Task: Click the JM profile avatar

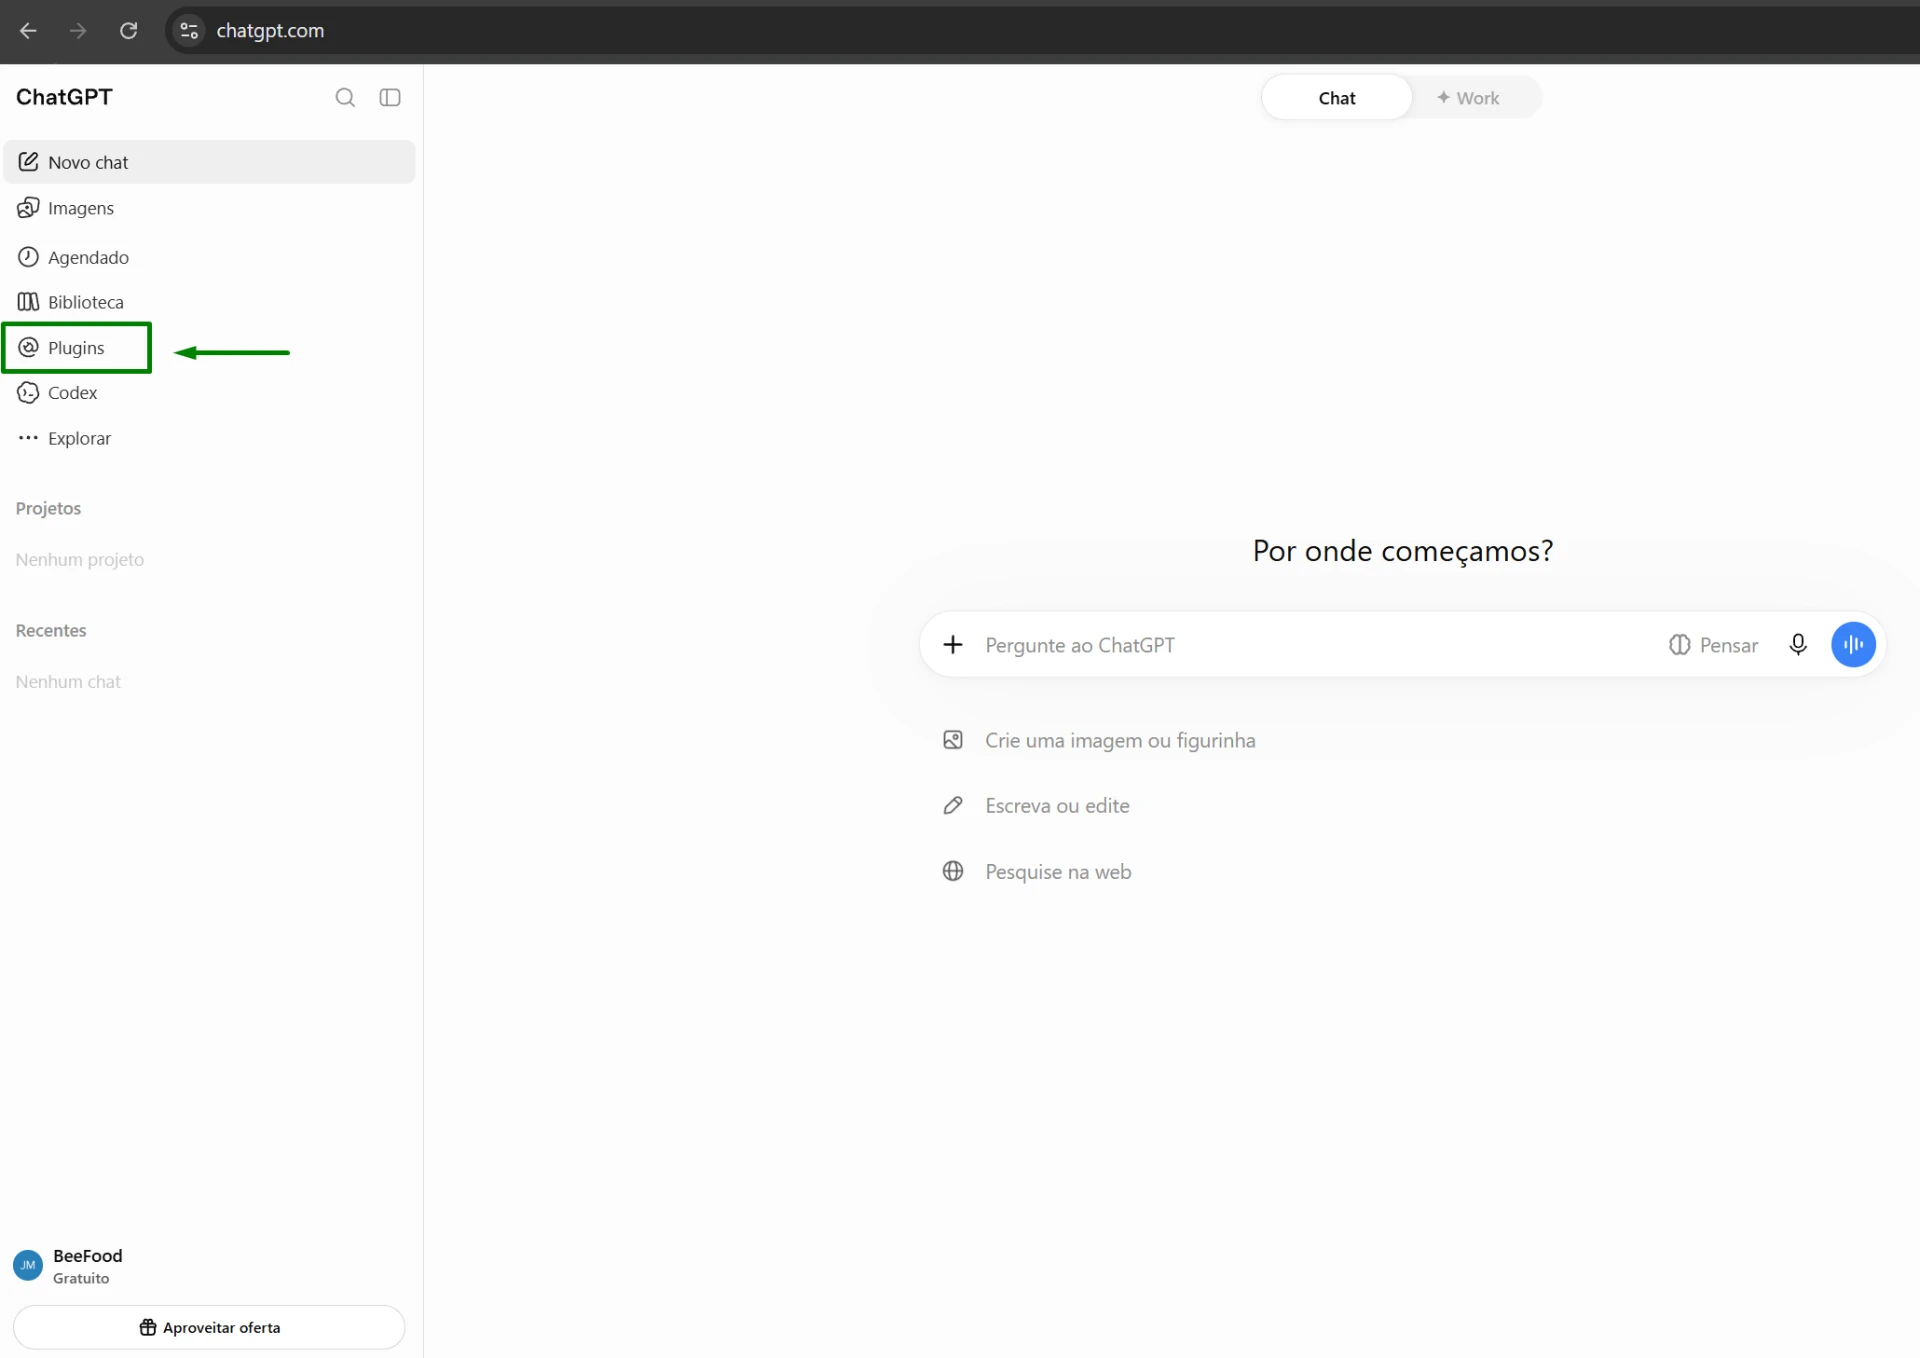Action: (28, 1265)
